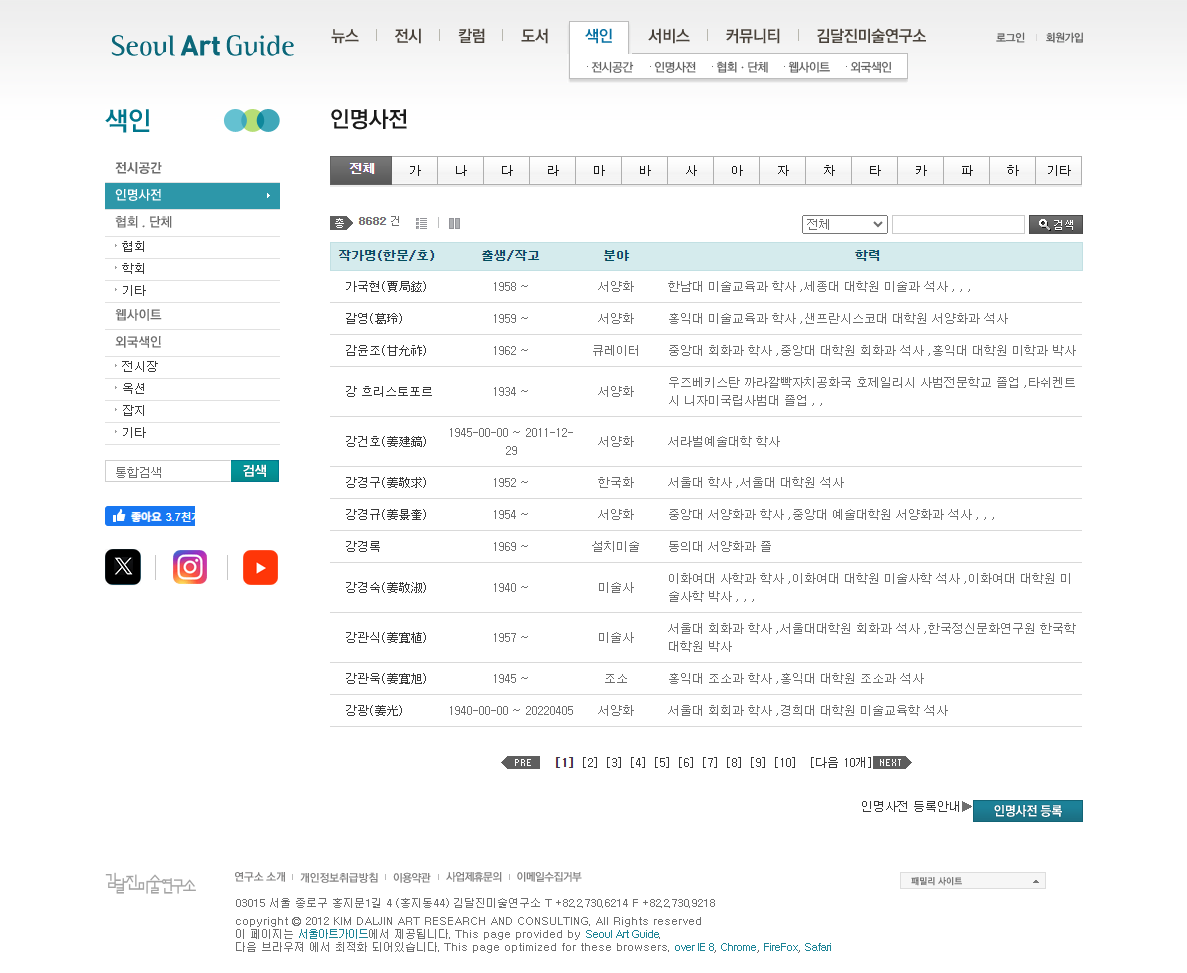Click the 인명사전 등록 button

tap(1027, 811)
